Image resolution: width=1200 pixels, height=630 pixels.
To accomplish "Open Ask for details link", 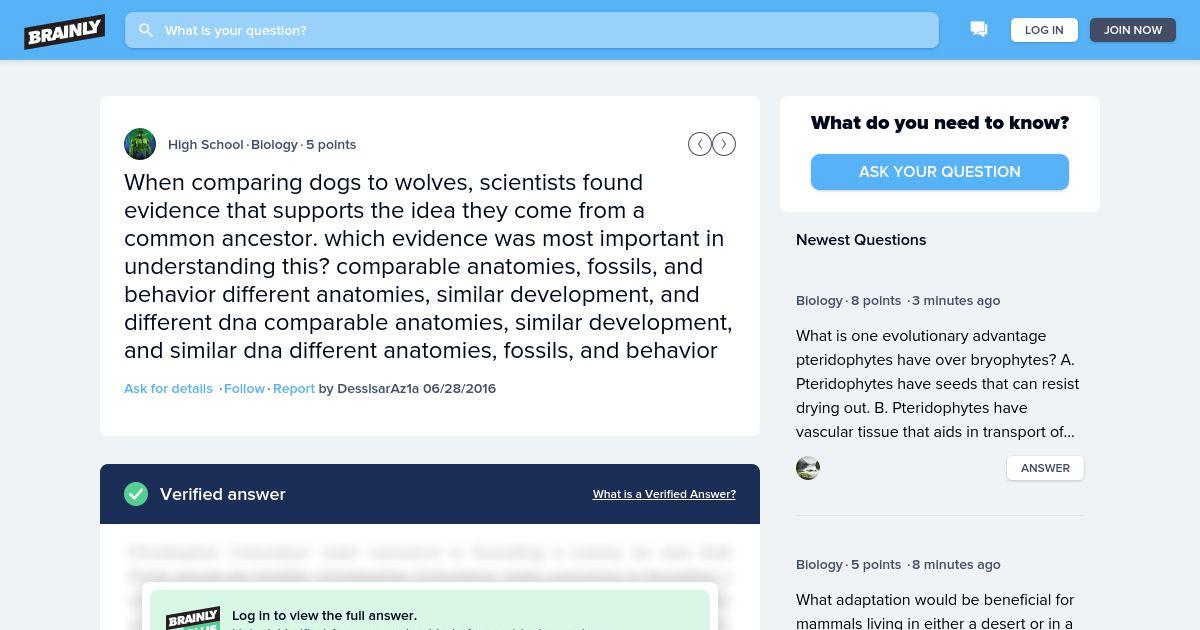I will pyautogui.click(x=168, y=388).
